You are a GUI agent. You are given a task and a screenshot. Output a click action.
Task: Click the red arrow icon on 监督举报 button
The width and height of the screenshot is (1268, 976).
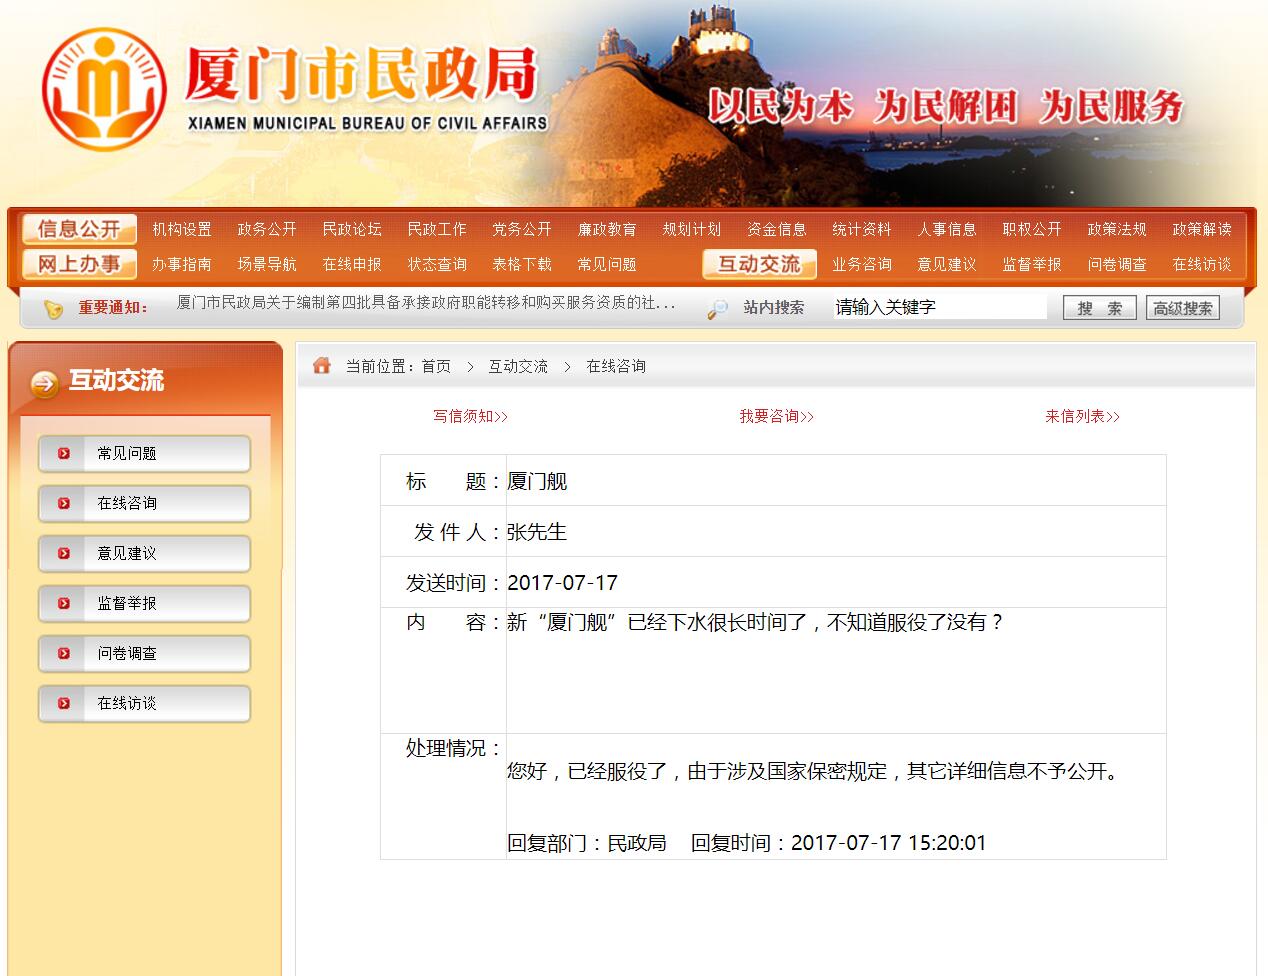point(65,603)
